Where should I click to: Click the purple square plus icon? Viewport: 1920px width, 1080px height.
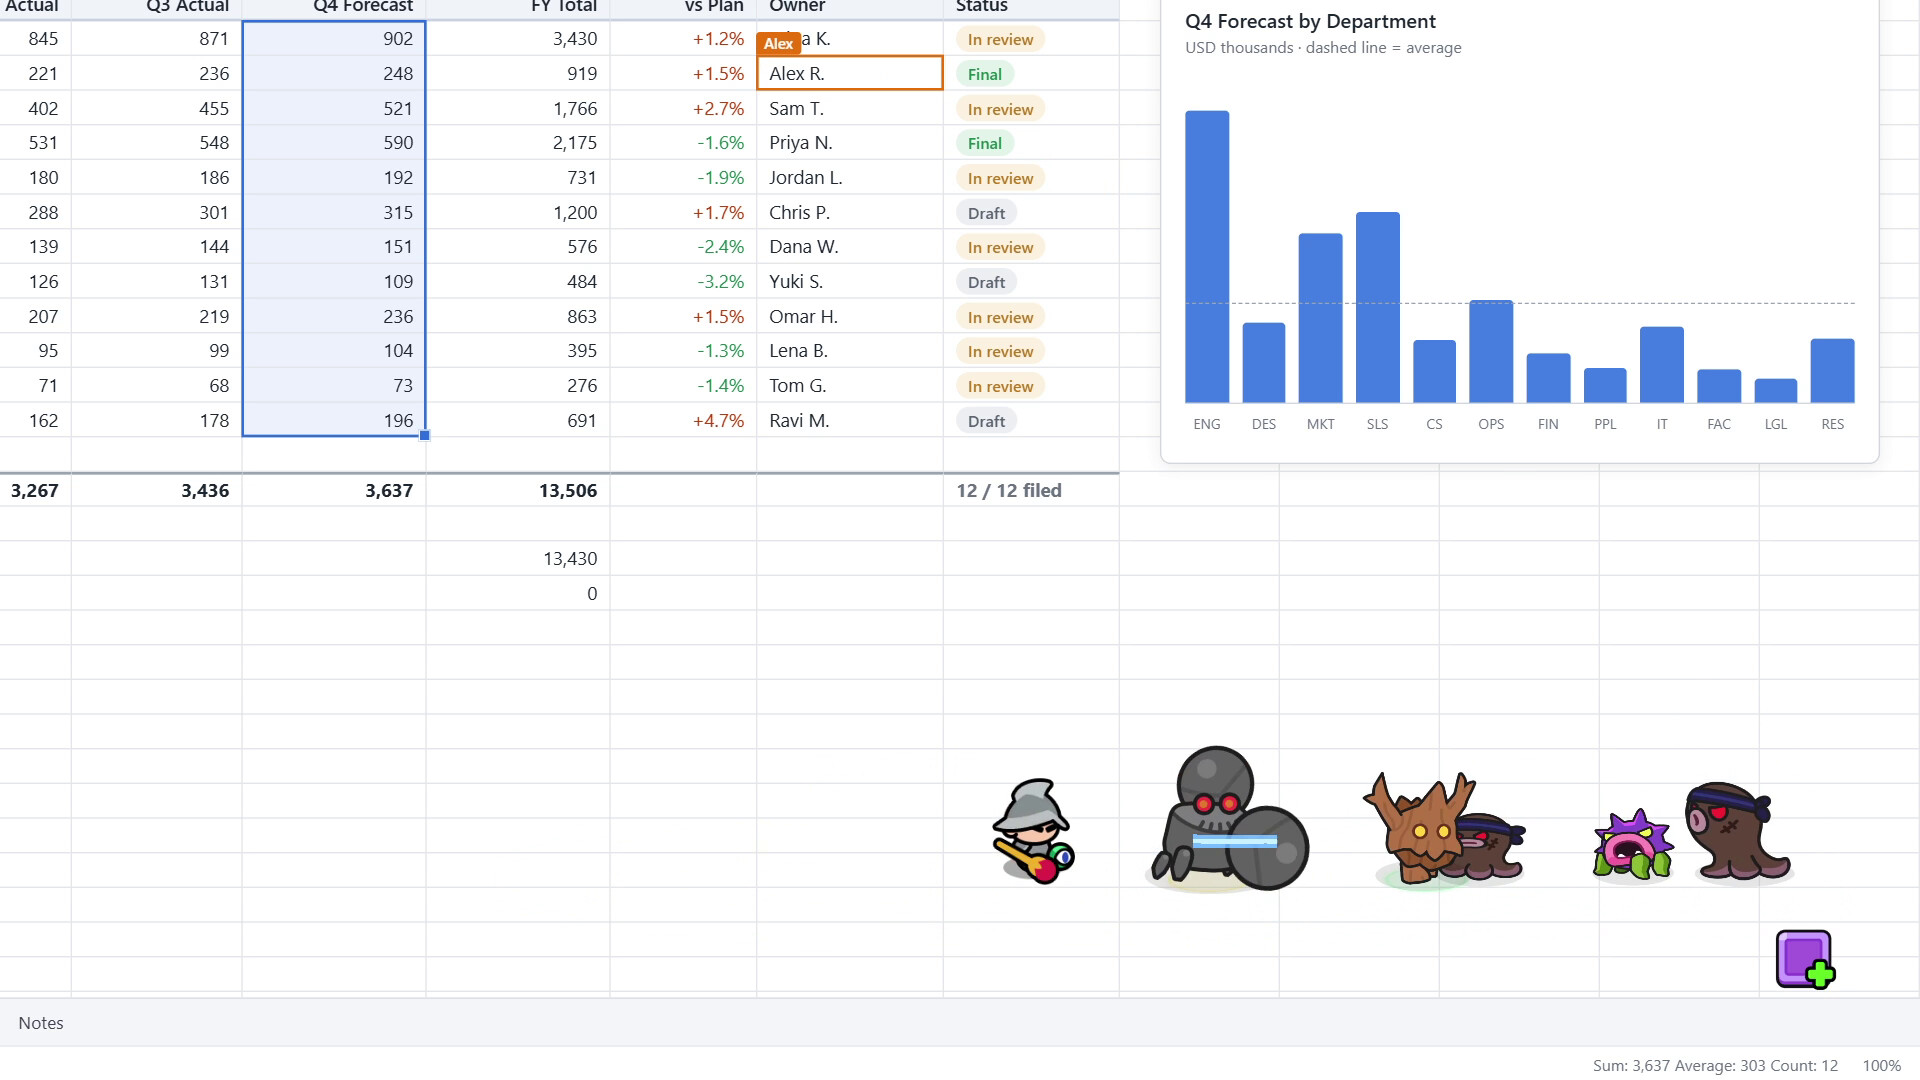(1805, 960)
